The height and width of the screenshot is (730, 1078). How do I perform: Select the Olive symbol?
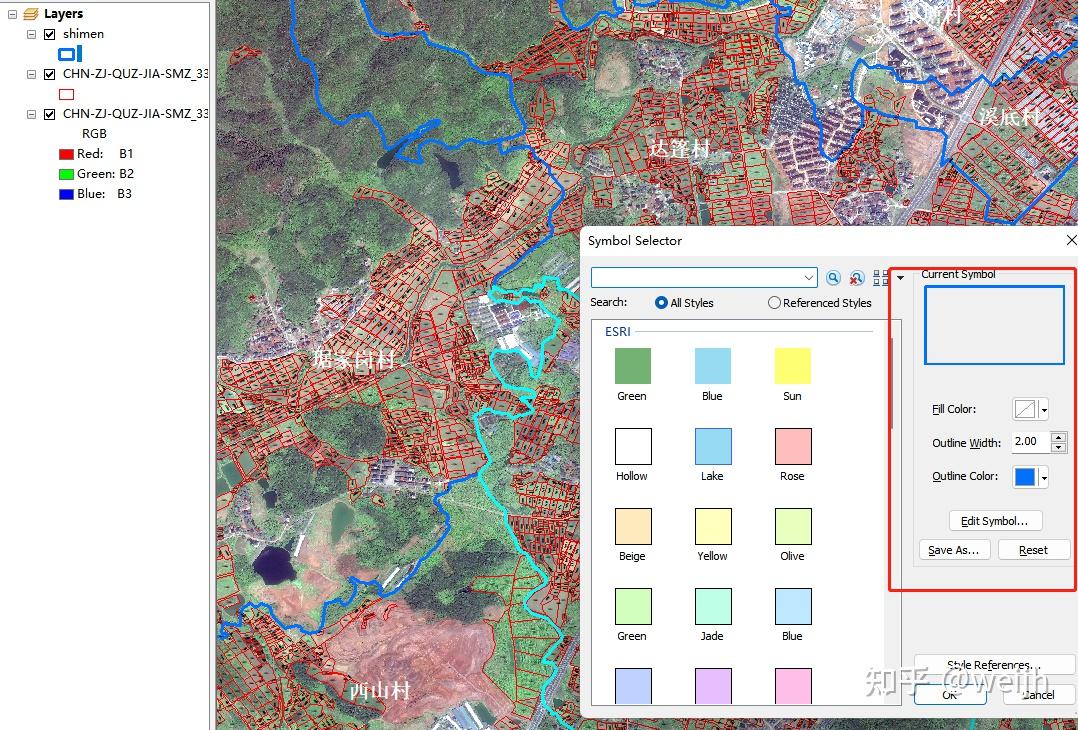(x=792, y=527)
